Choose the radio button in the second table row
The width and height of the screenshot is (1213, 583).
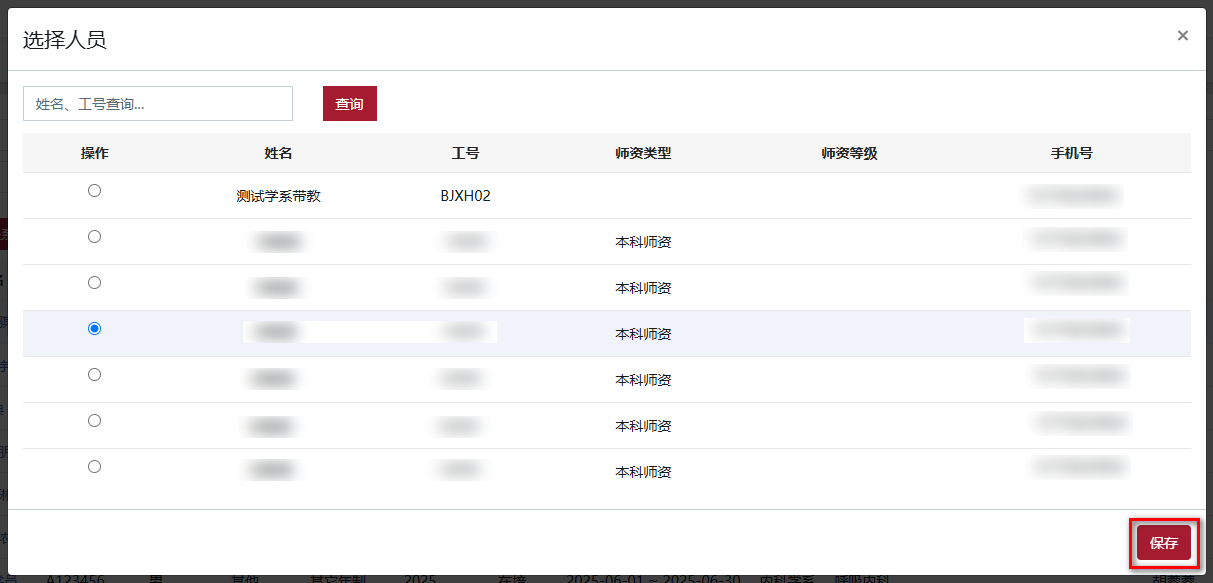coord(94,236)
